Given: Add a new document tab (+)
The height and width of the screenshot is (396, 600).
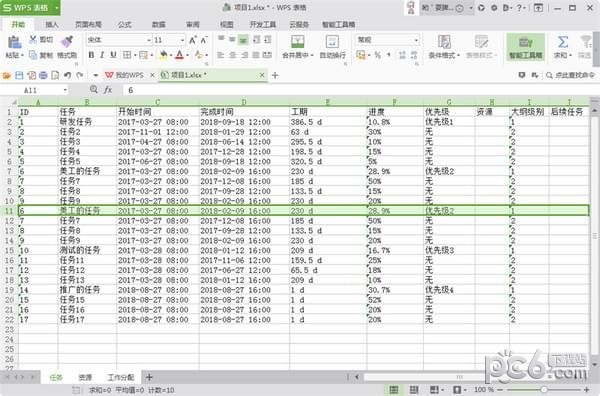Looking at the screenshot, I should tap(275, 75).
